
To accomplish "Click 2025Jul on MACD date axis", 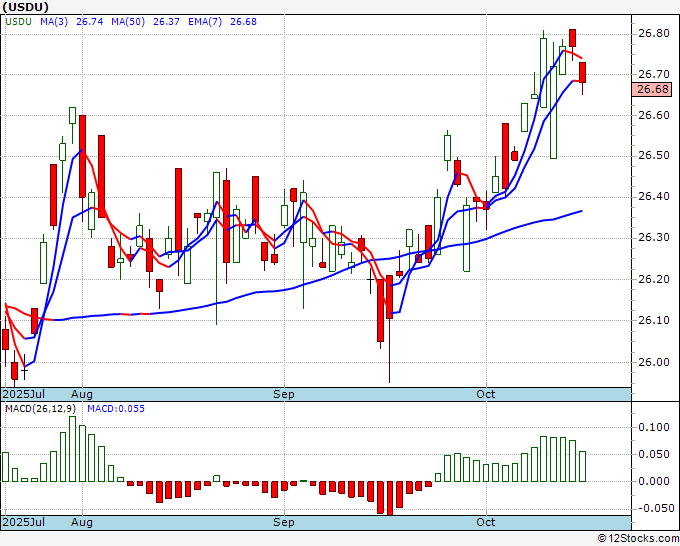I will click(23, 522).
